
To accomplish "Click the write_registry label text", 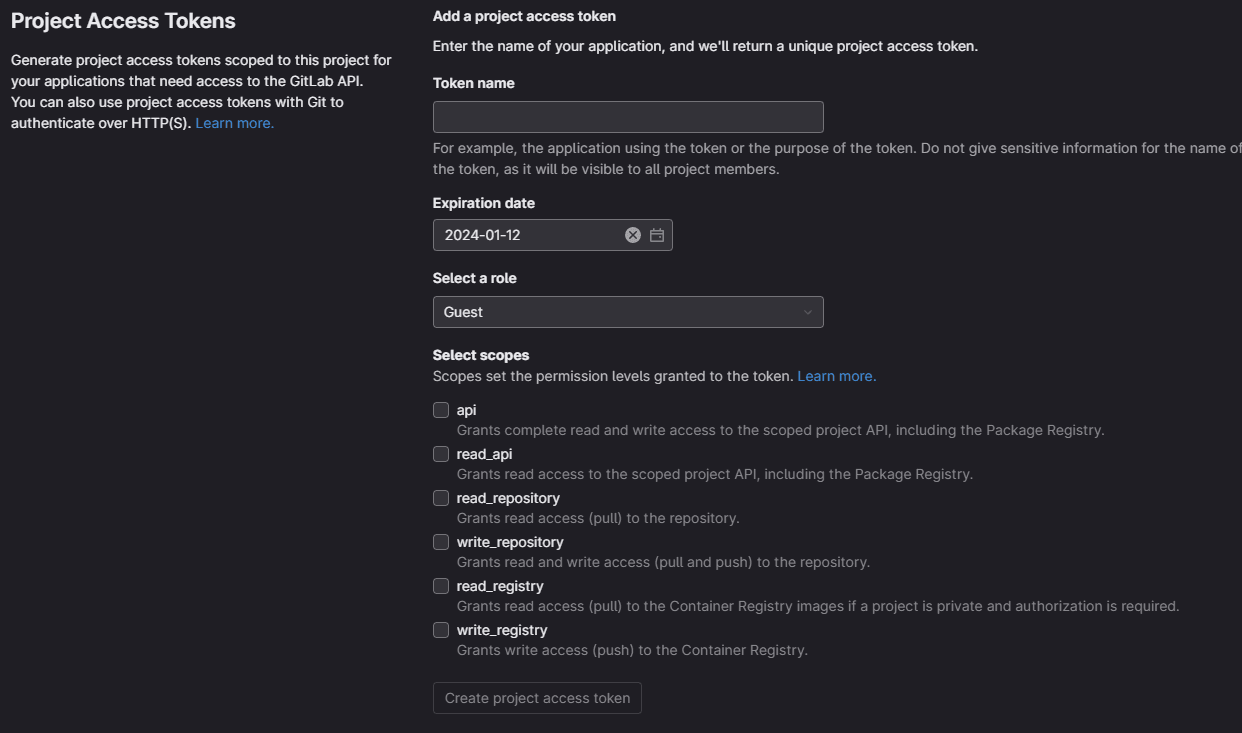I will pos(502,630).
